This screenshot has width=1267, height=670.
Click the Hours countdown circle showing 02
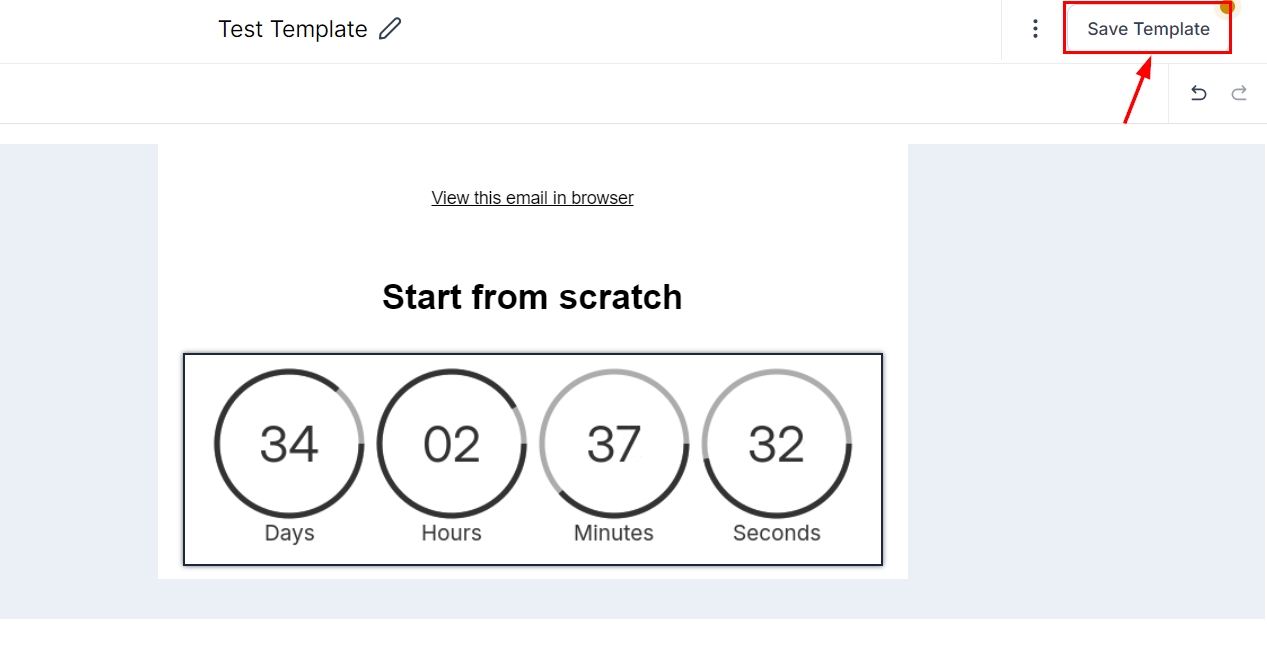coord(452,444)
